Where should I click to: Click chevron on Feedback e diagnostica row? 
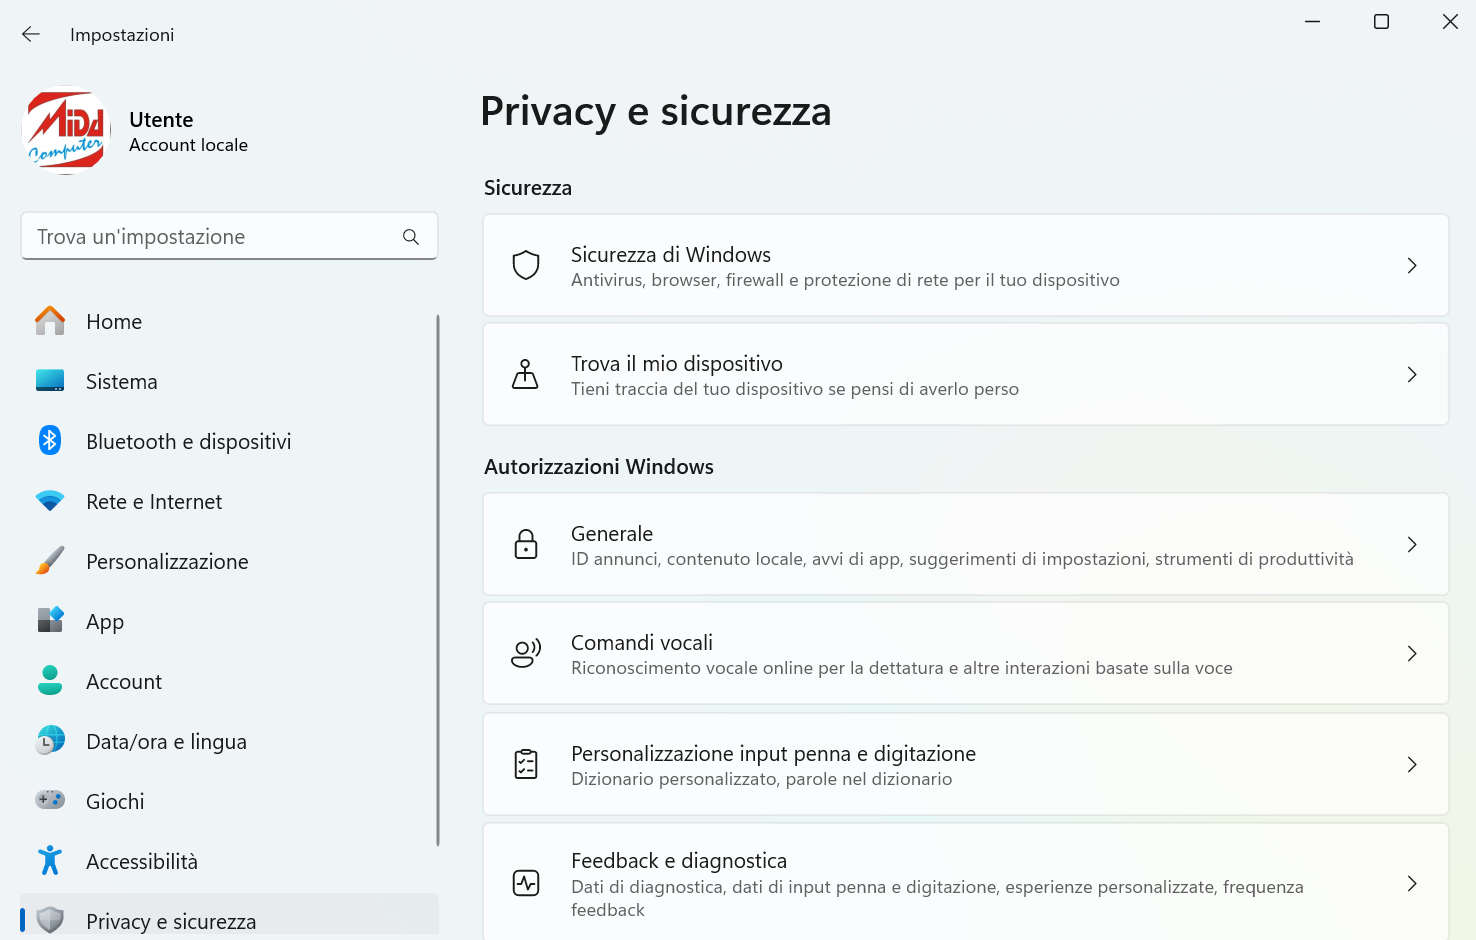1412,883
